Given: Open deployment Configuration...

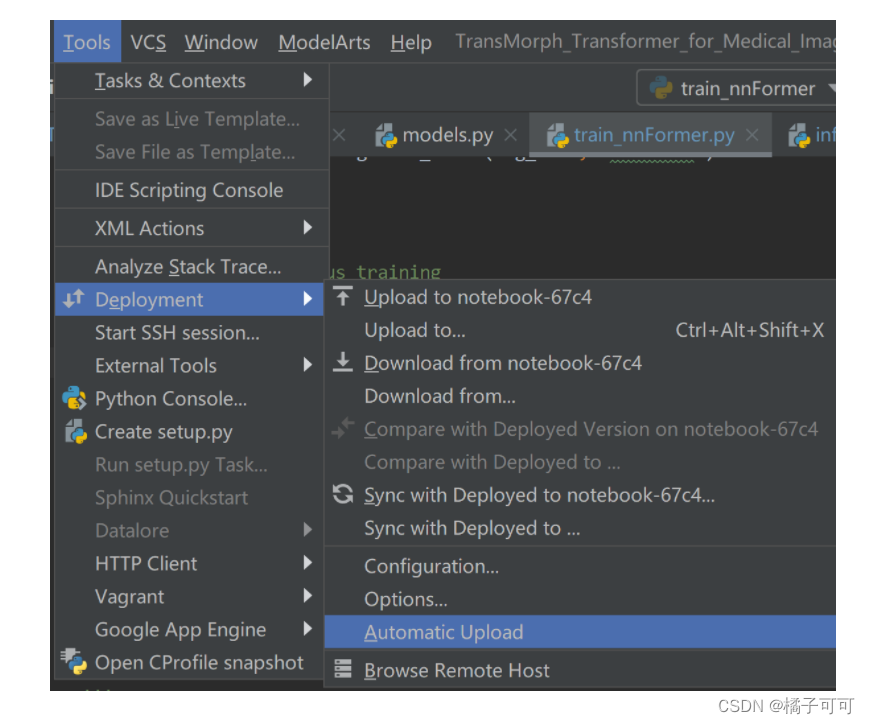Looking at the screenshot, I should tap(580, 566).
